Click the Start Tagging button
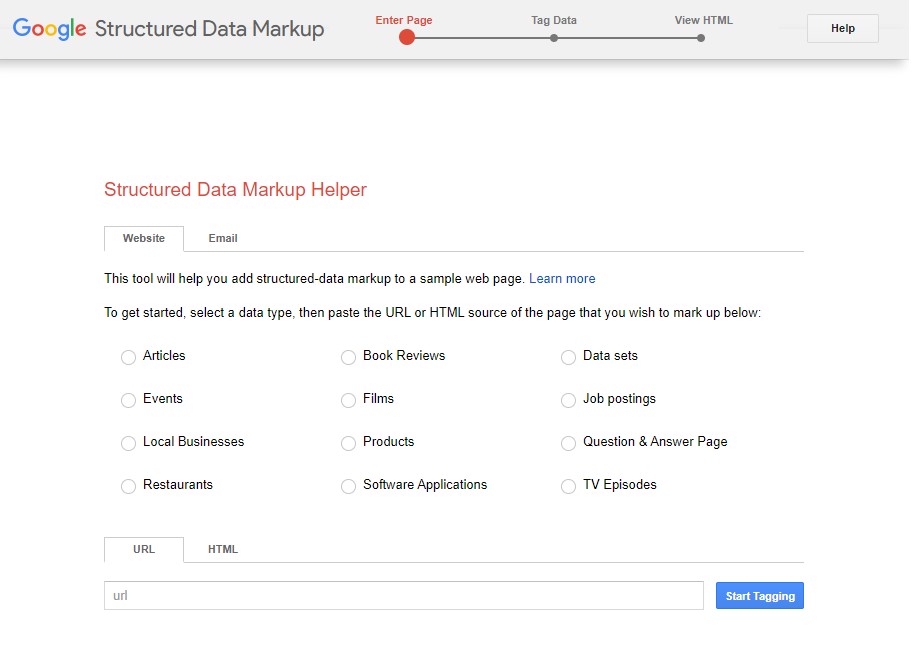912x647 pixels. tap(759, 595)
